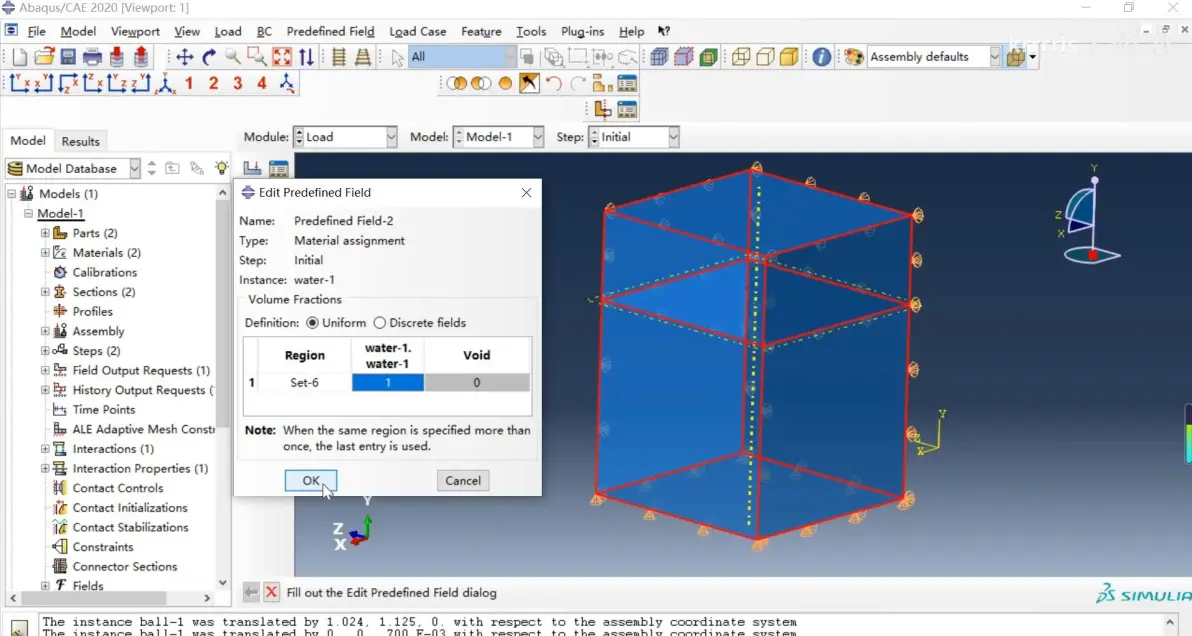Image resolution: width=1192 pixels, height=636 pixels.
Task: Print the viewport with the printer icon
Action: point(93,57)
